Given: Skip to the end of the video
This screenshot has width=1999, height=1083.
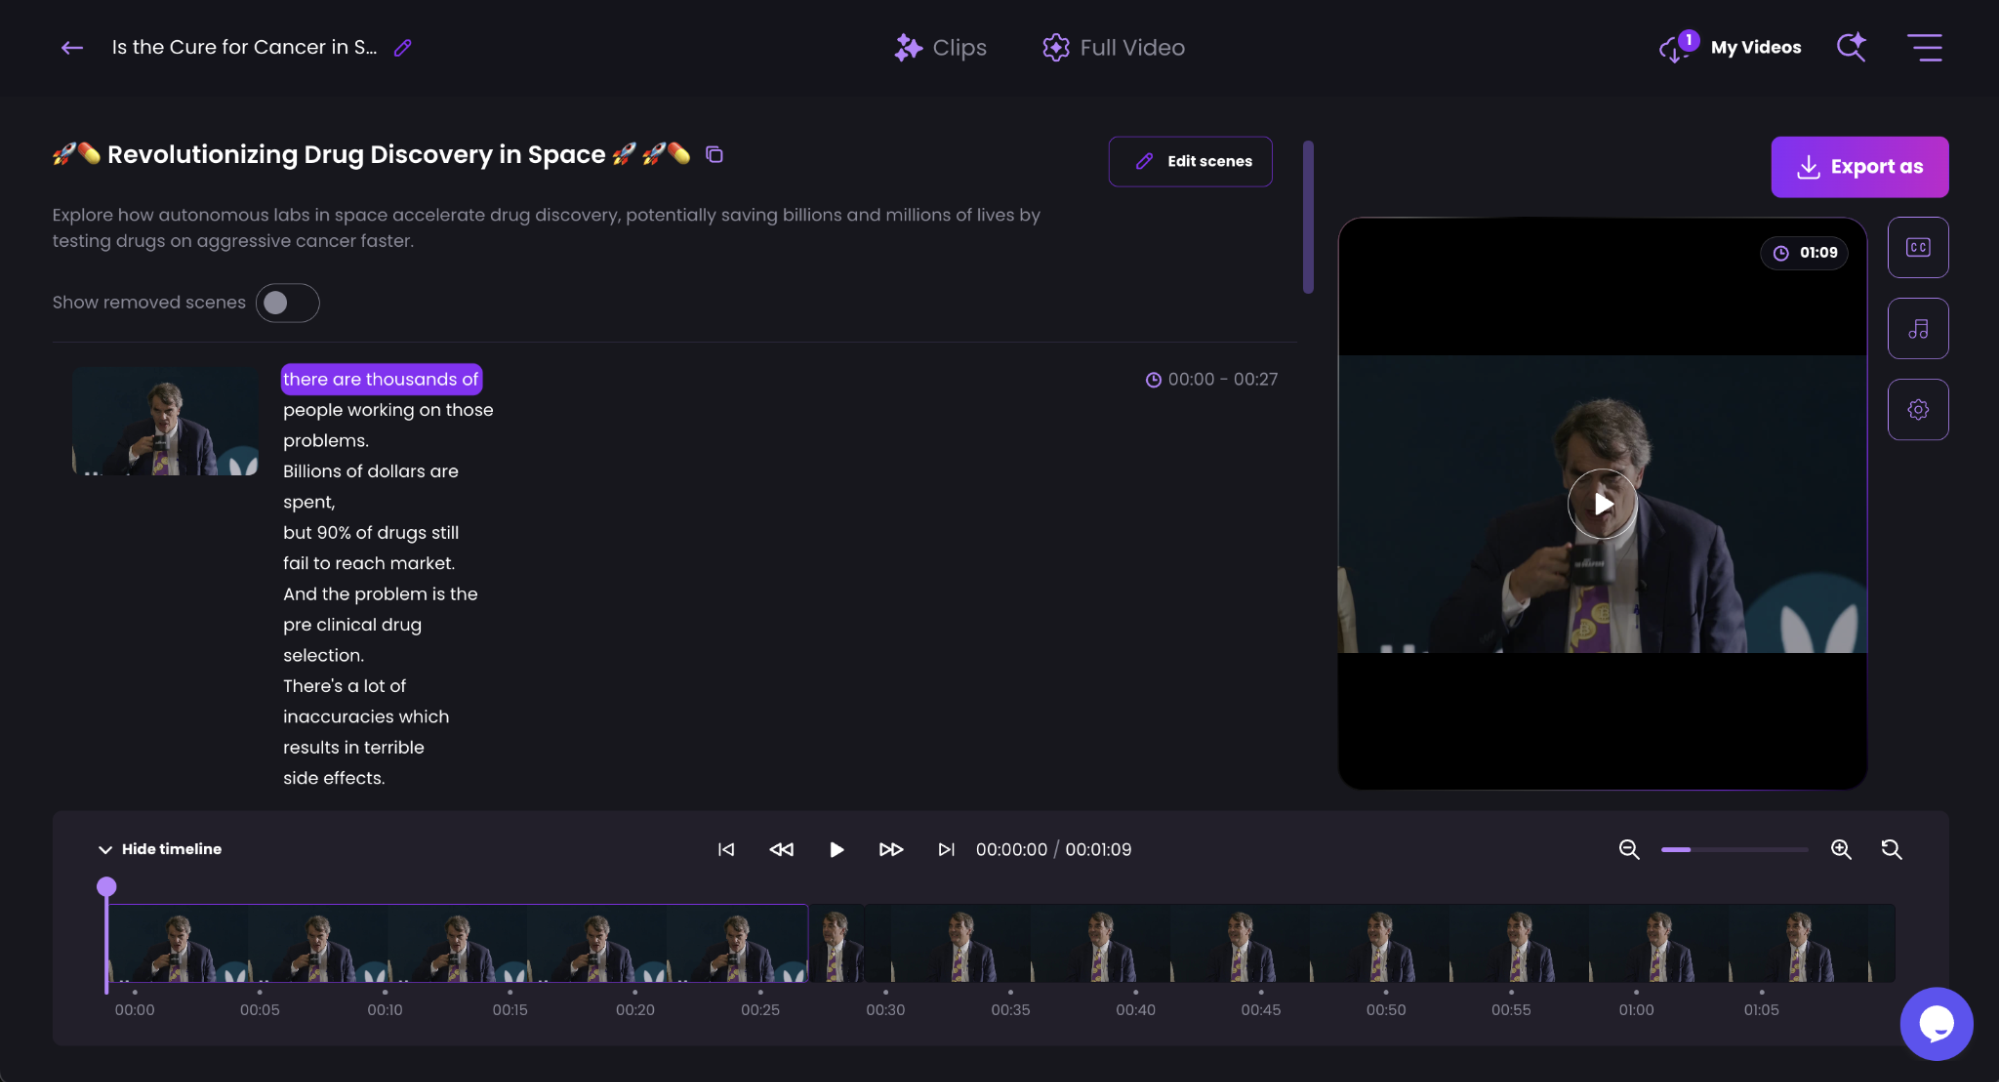Looking at the screenshot, I should point(945,849).
